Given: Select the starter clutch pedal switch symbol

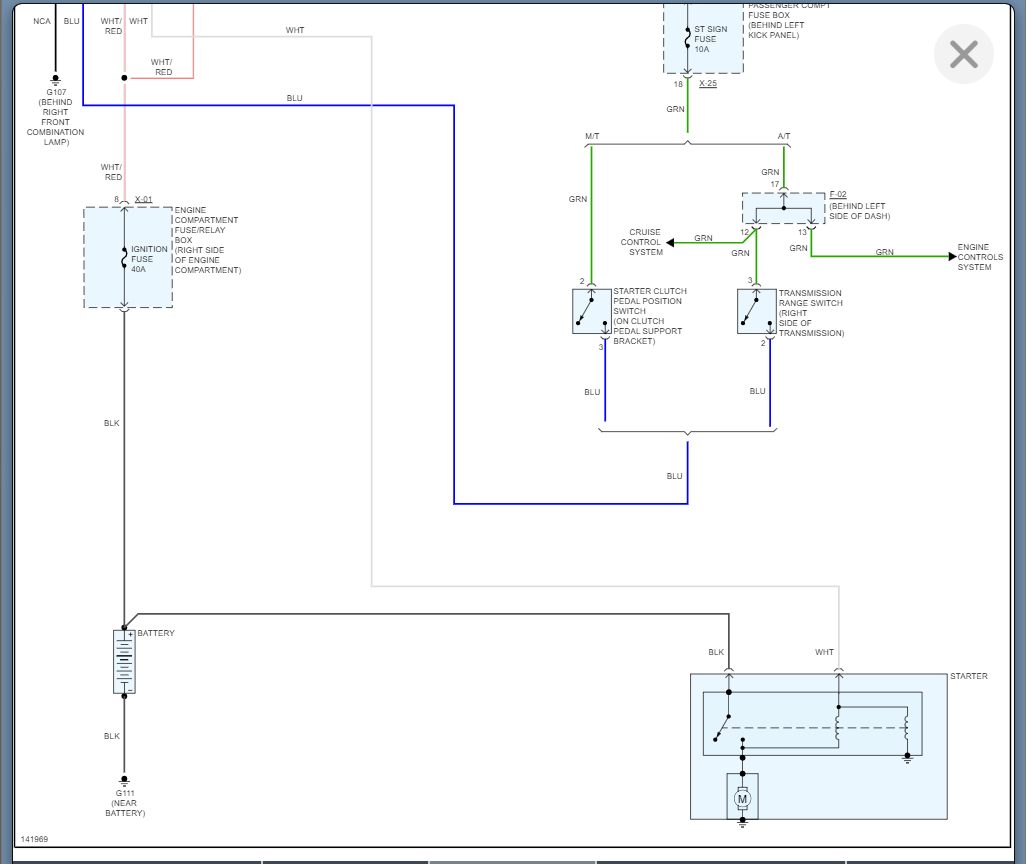Looking at the screenshot, I should coord(592,312).
